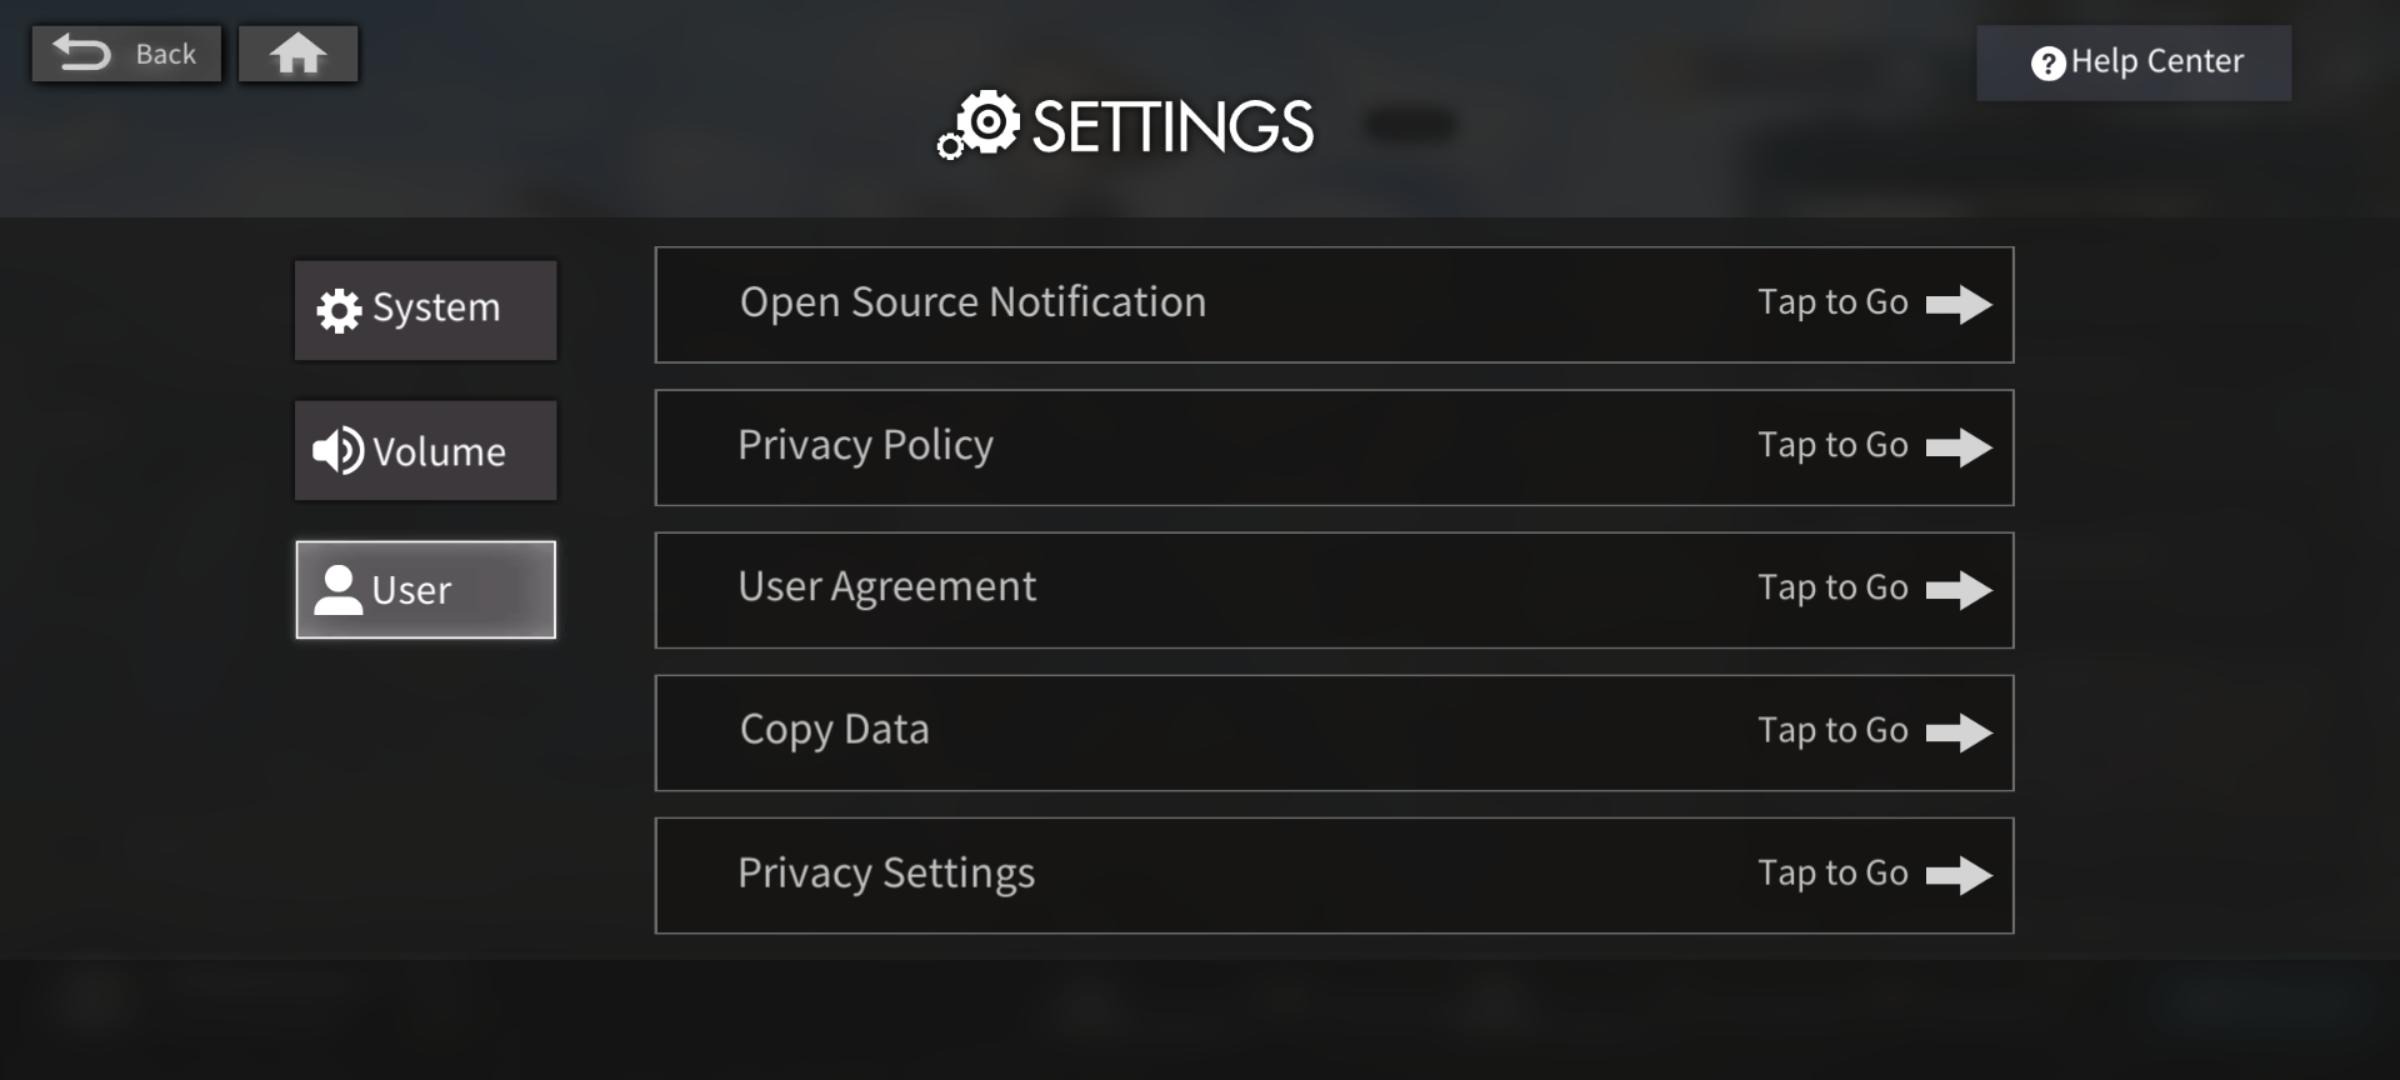Click the System gear icon

(339, 310)
